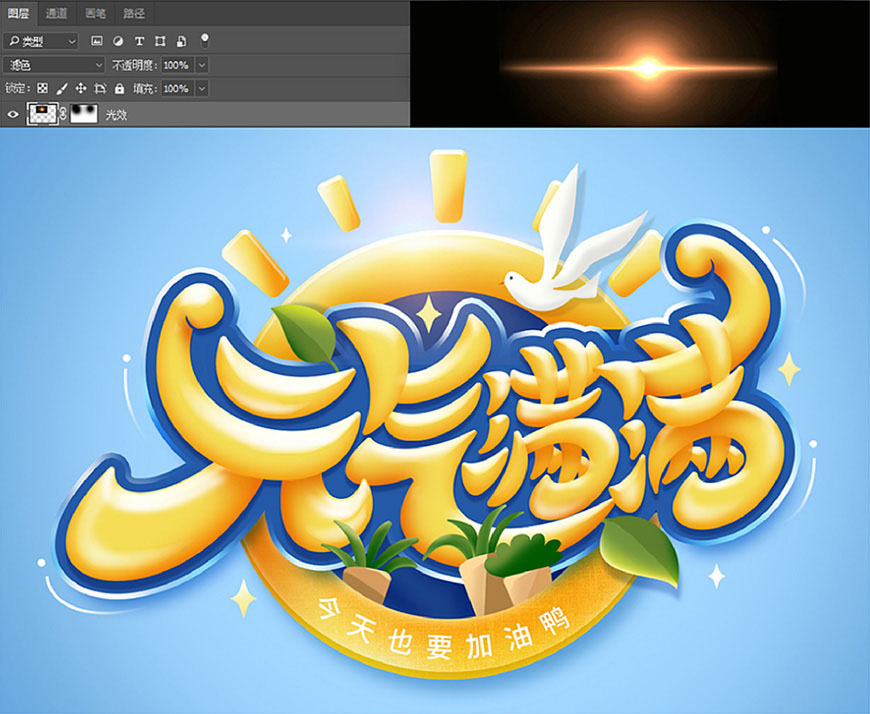Switch to the 图层 (Layers) tab

pos(18,13)
